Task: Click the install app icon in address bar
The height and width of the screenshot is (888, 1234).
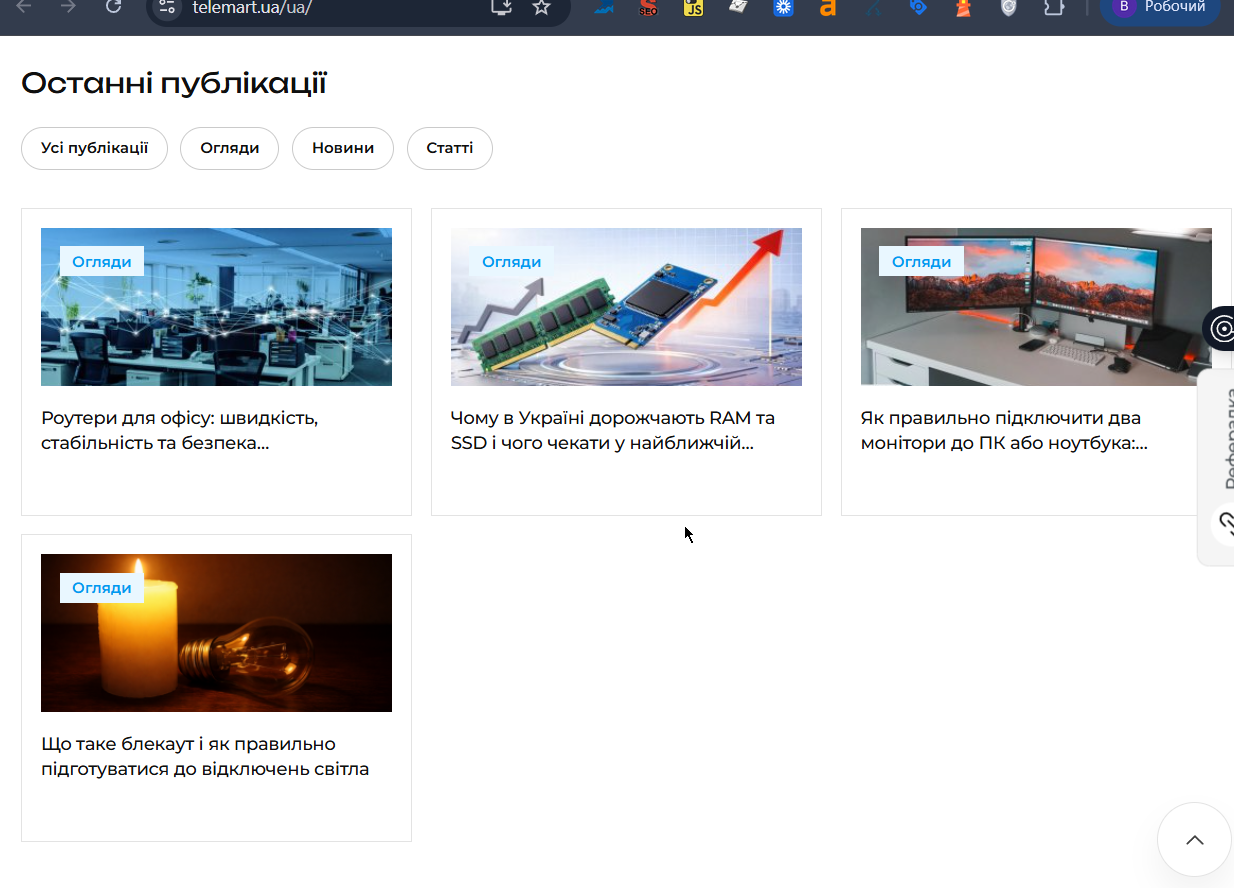Action: tap(502, 7)
